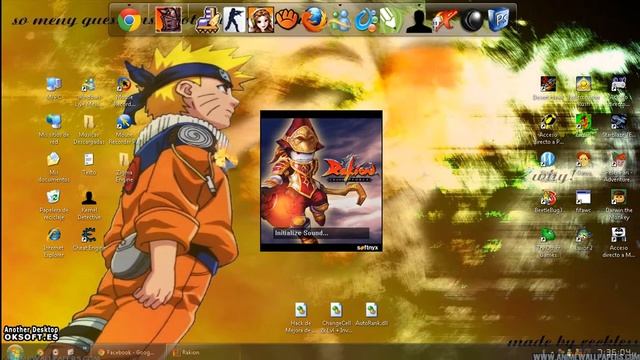Launch Internet Explorer desktop shortcut
The width and height of the screenshot is (640, 360).
point(53,242)
